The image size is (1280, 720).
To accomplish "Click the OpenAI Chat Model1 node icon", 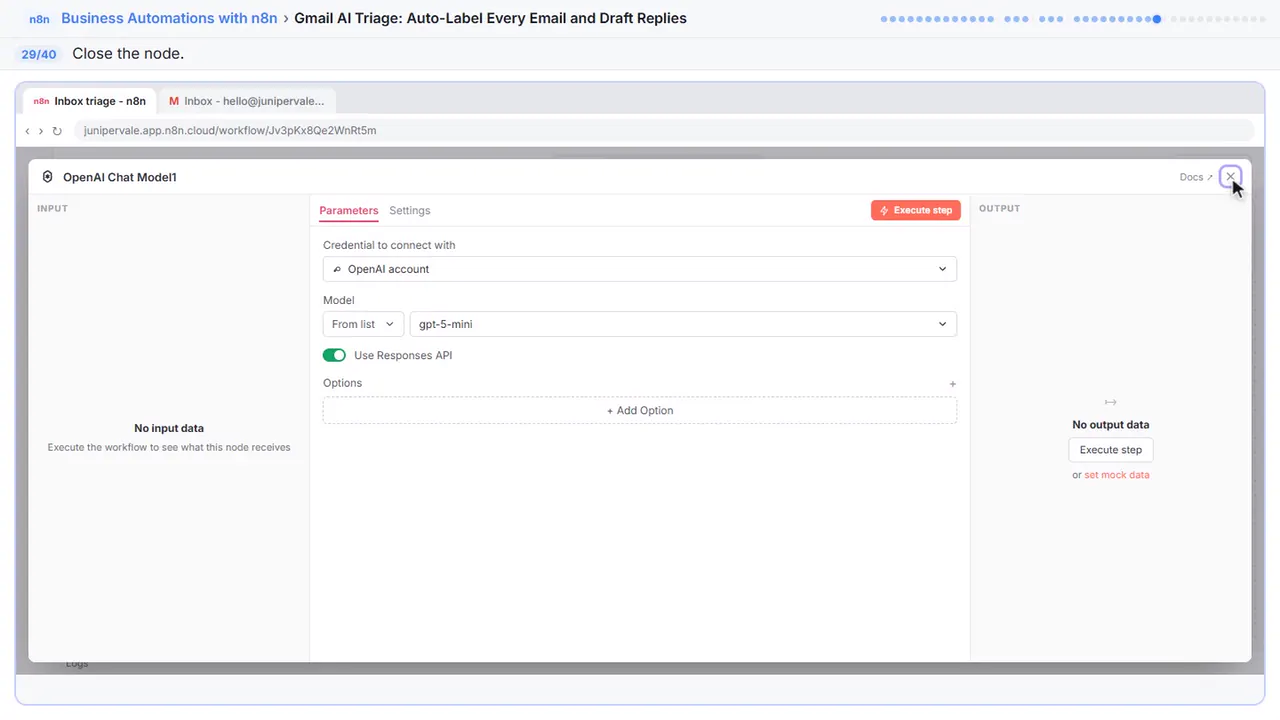I will tap(47, 177).
